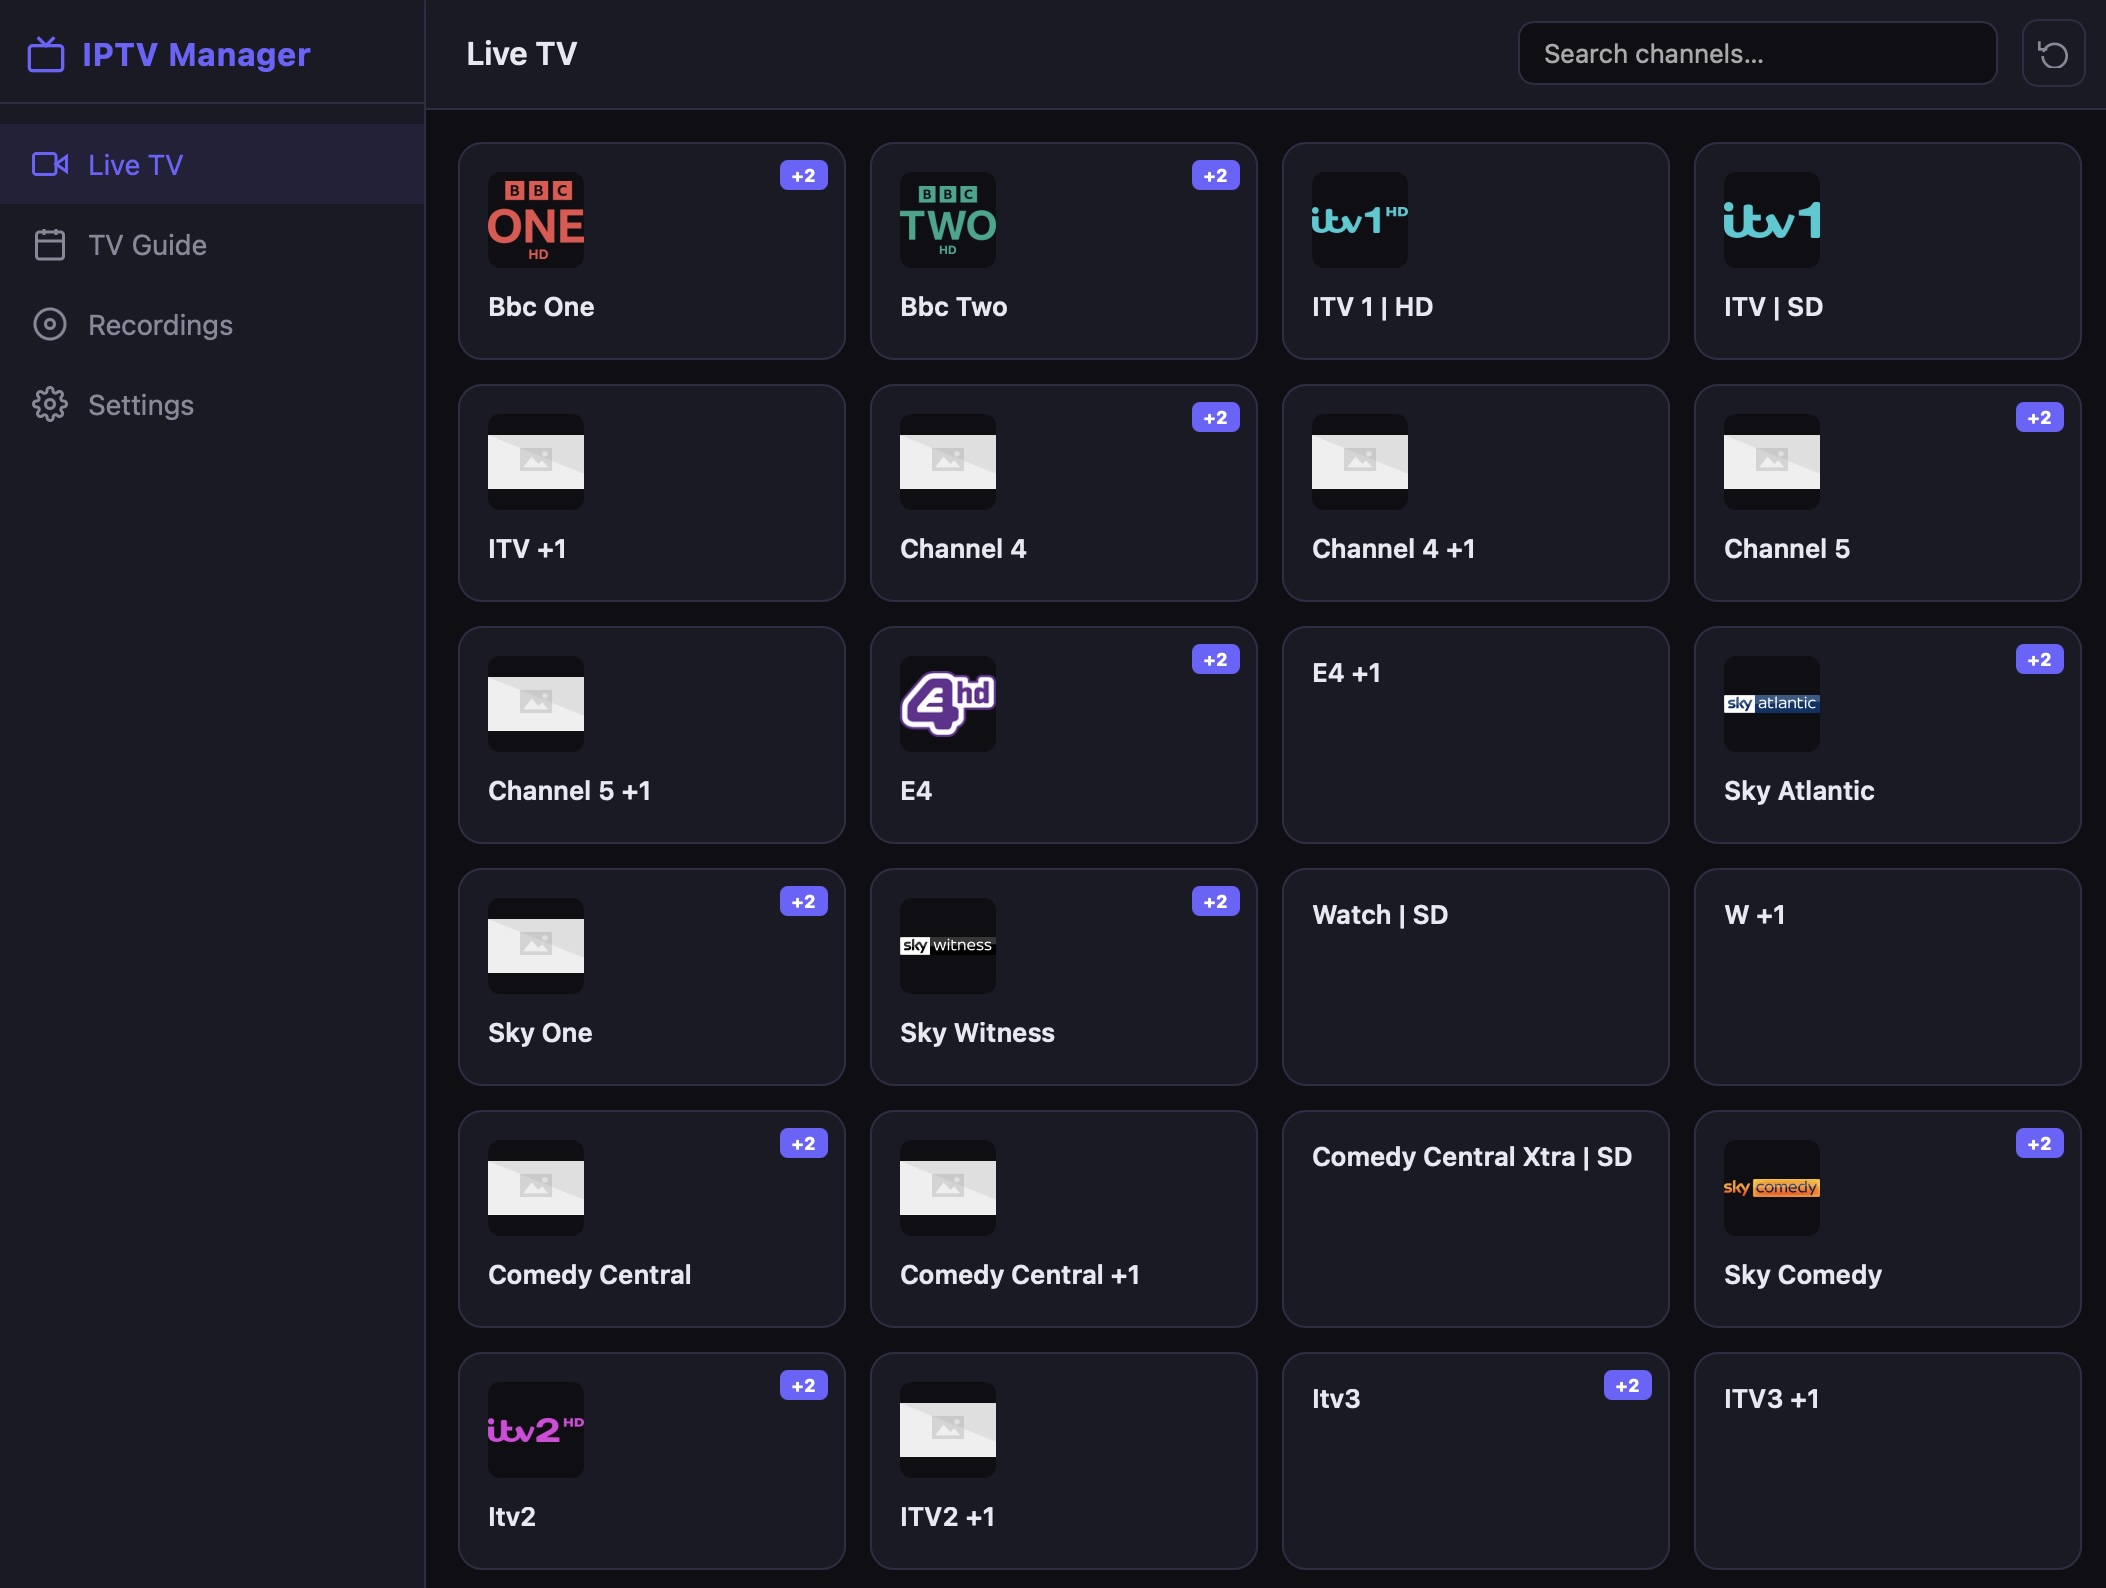Select the E4 +1 channel card
This screenshot has width=2106, height=1588.
1476,735
